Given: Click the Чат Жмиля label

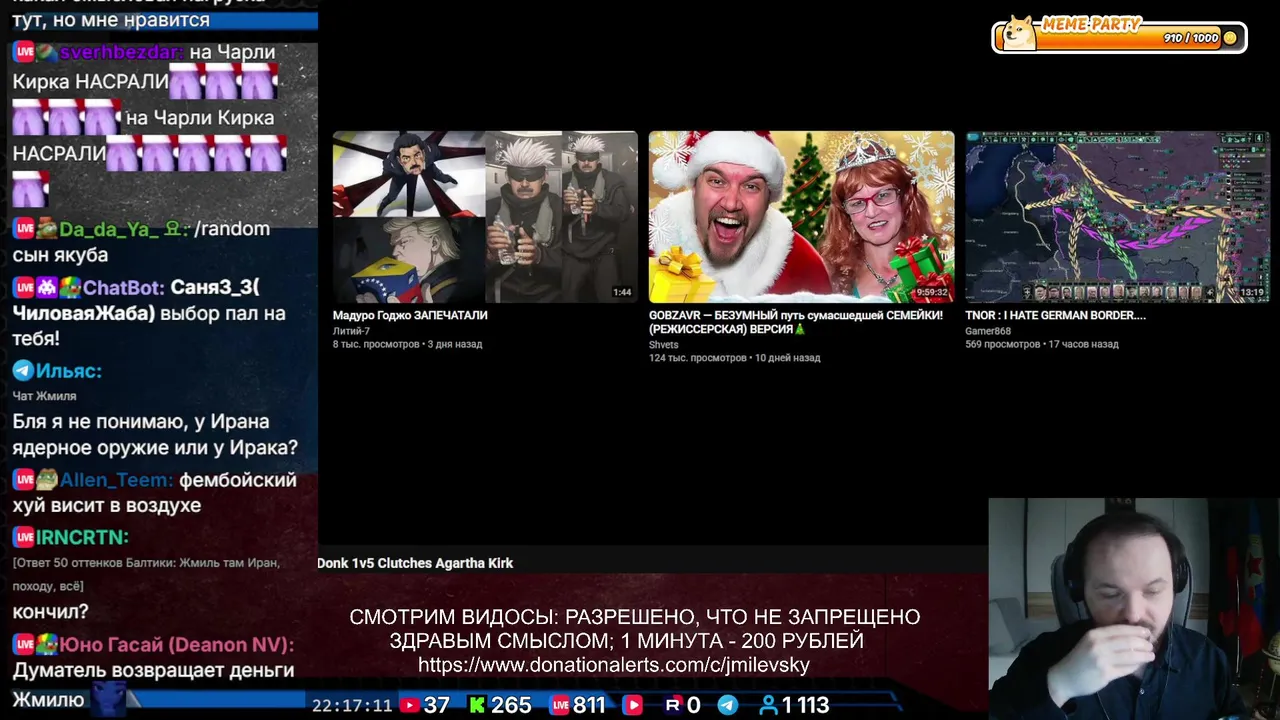Looking at the screenshot, I should (44, 396).
